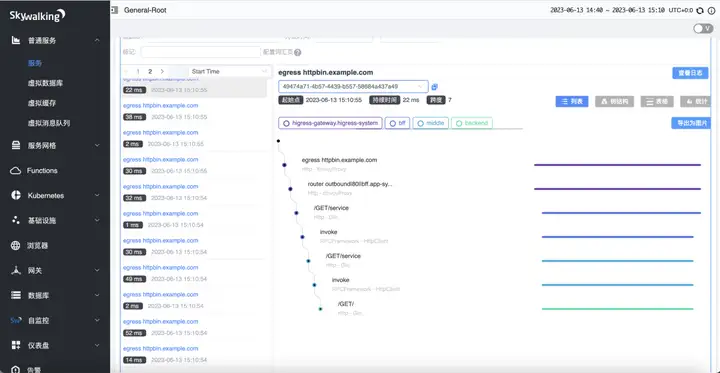The image size is (720, 373).
Task: Click the help icon beside 配置词汇页
Action: pos(298,52)
